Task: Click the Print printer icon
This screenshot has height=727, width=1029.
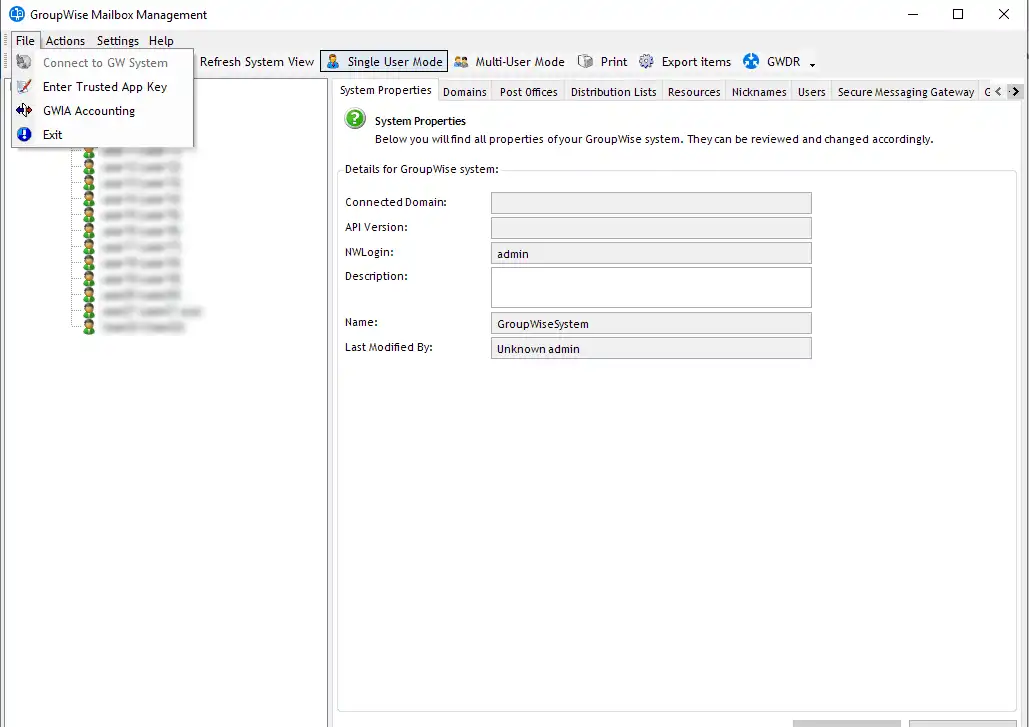Action: [x=585, y=62]
